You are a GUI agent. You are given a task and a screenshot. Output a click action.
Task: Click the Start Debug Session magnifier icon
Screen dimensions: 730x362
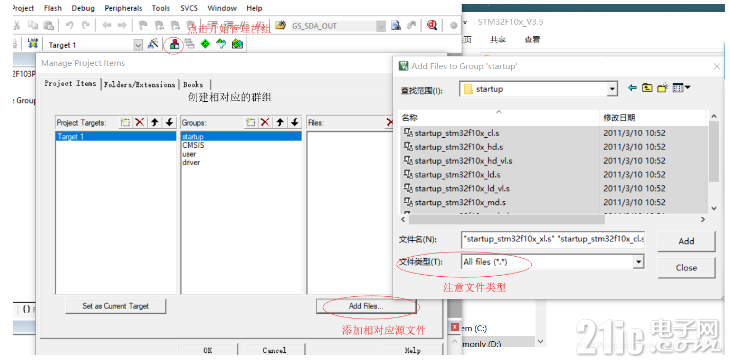pos(432,26)
